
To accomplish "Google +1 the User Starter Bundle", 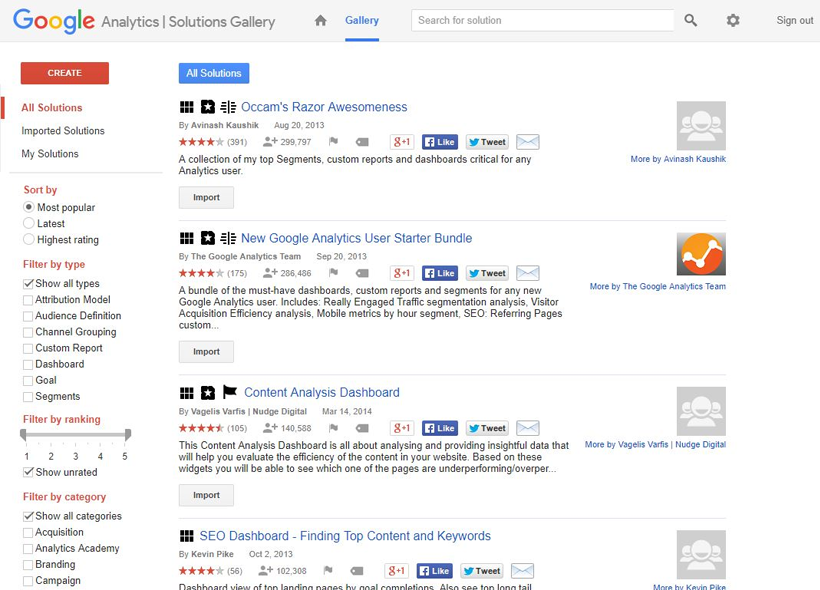I will 402,273.
